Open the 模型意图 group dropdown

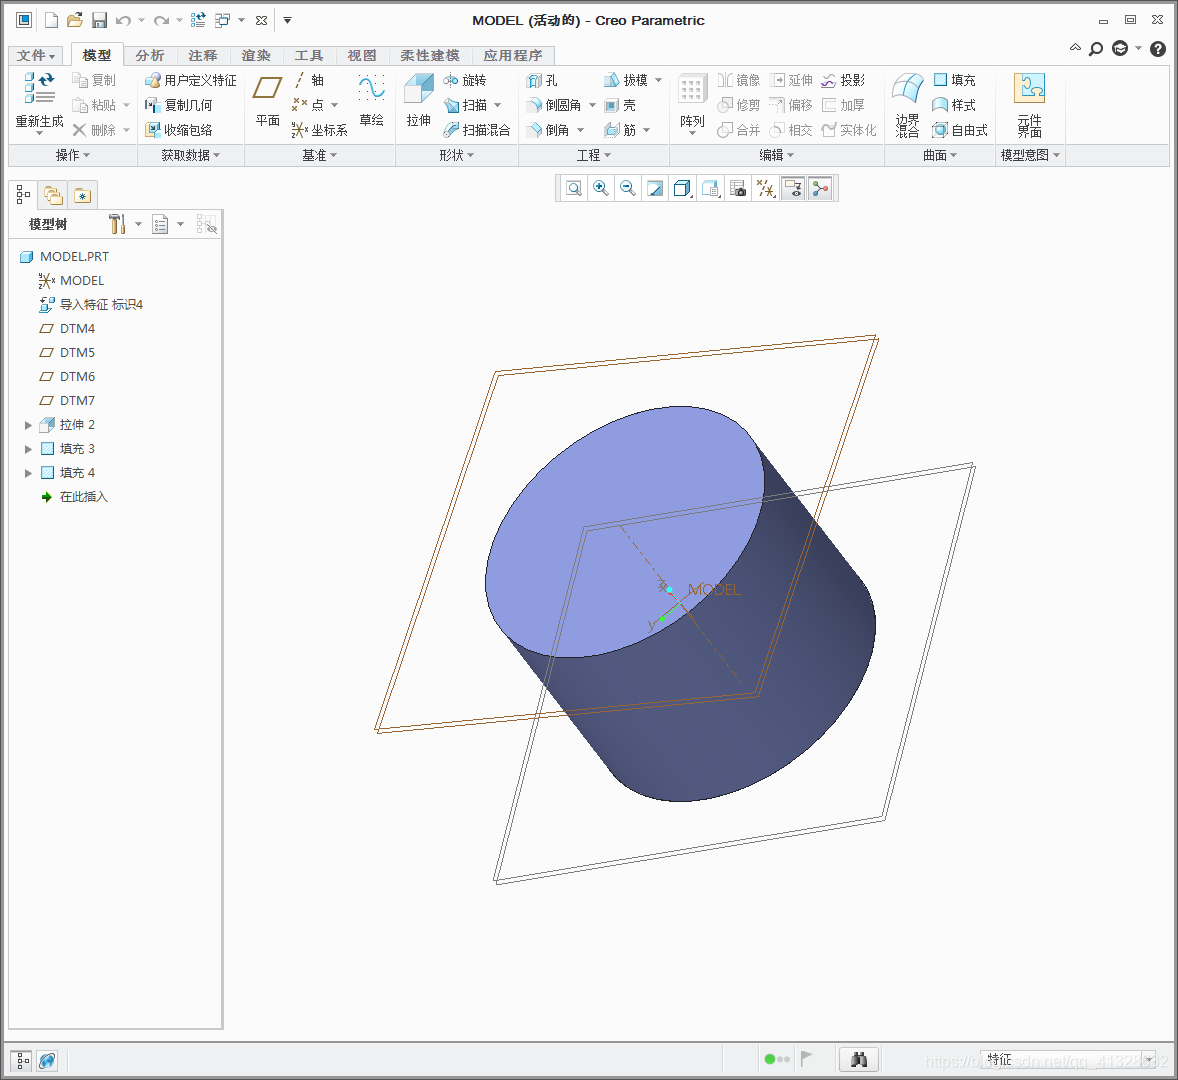[1030, 155]
